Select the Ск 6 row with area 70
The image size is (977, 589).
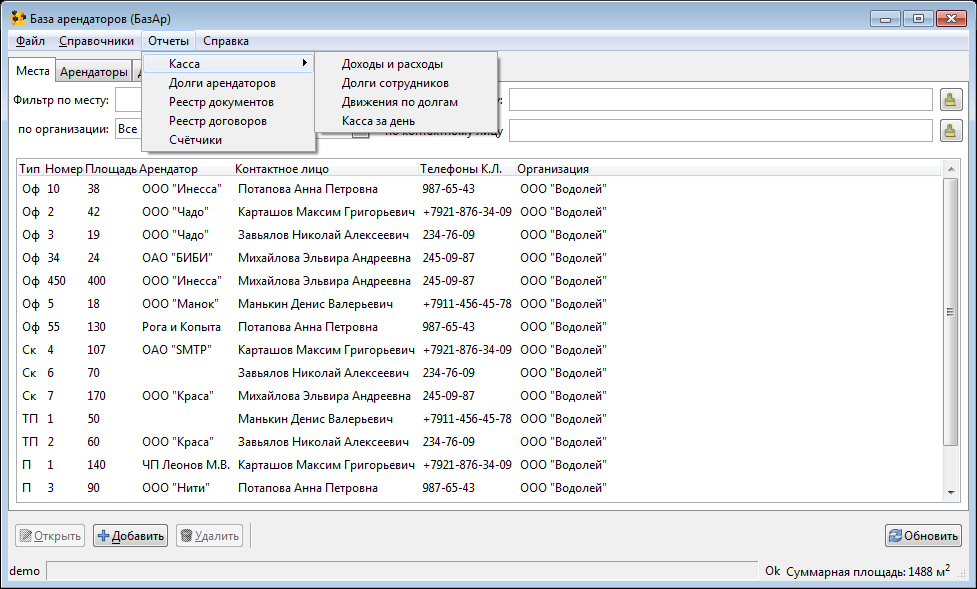pyautogui.click(x=480, y=373)
